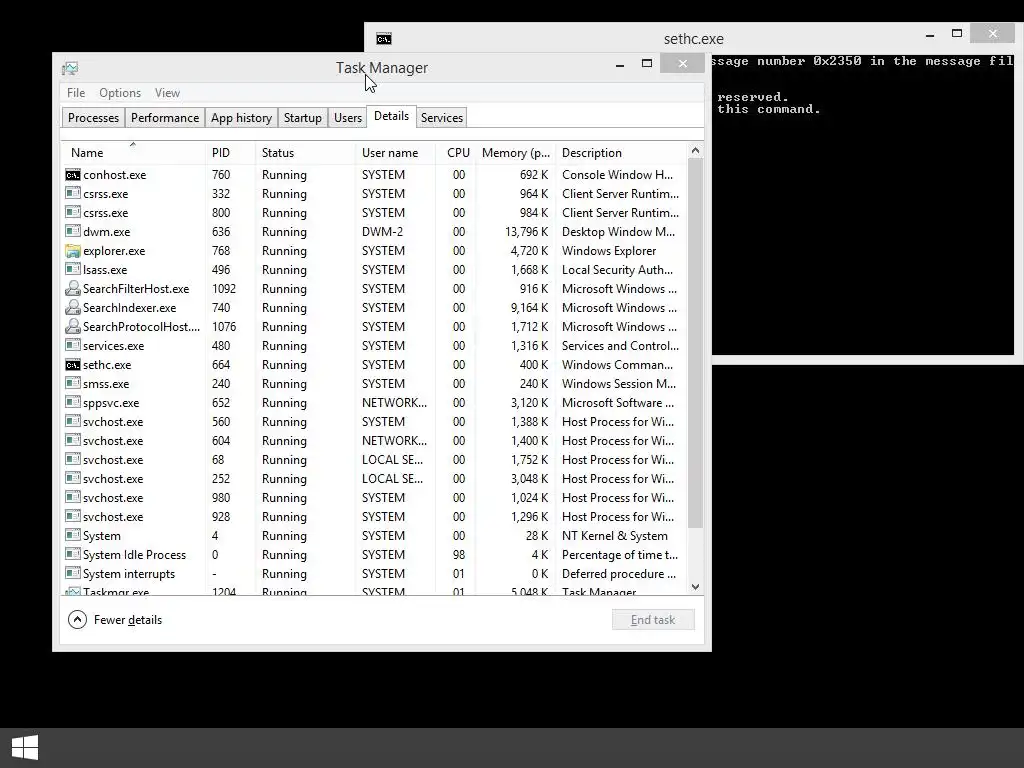
Task: Switch to the Processes tab
Action: (93, 118)
